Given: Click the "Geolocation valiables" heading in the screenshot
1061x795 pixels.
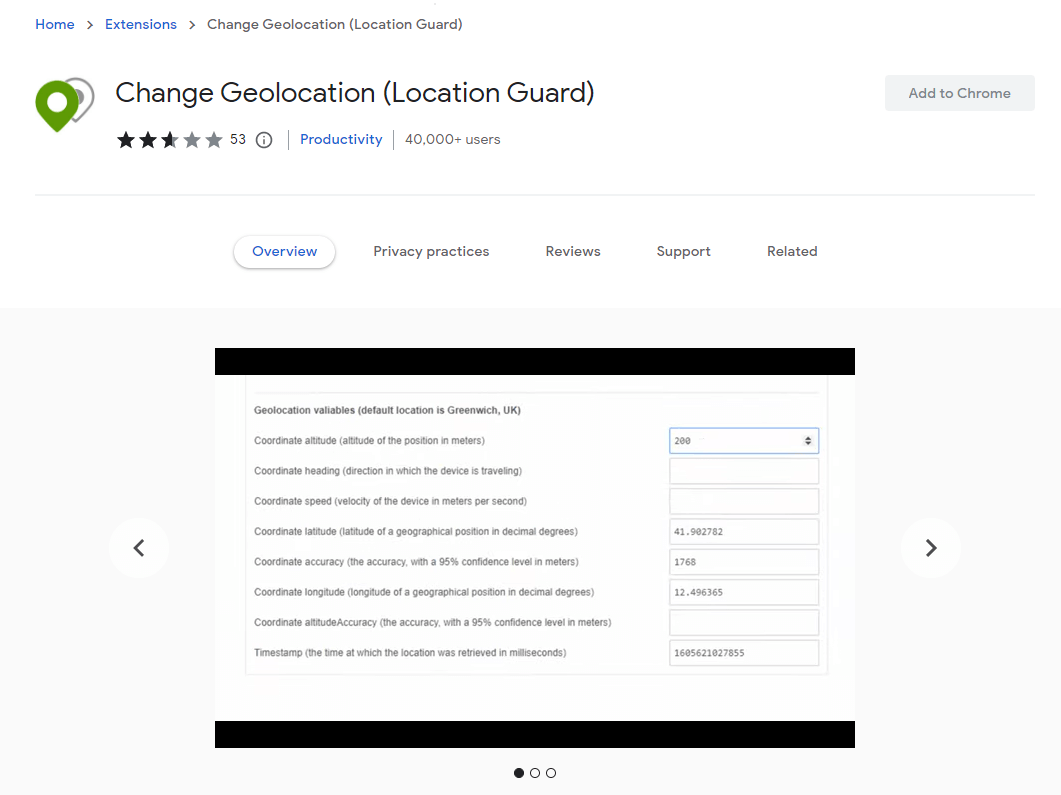Looking at the screenshot, I should pyautogui.click(x=387, y=410).
